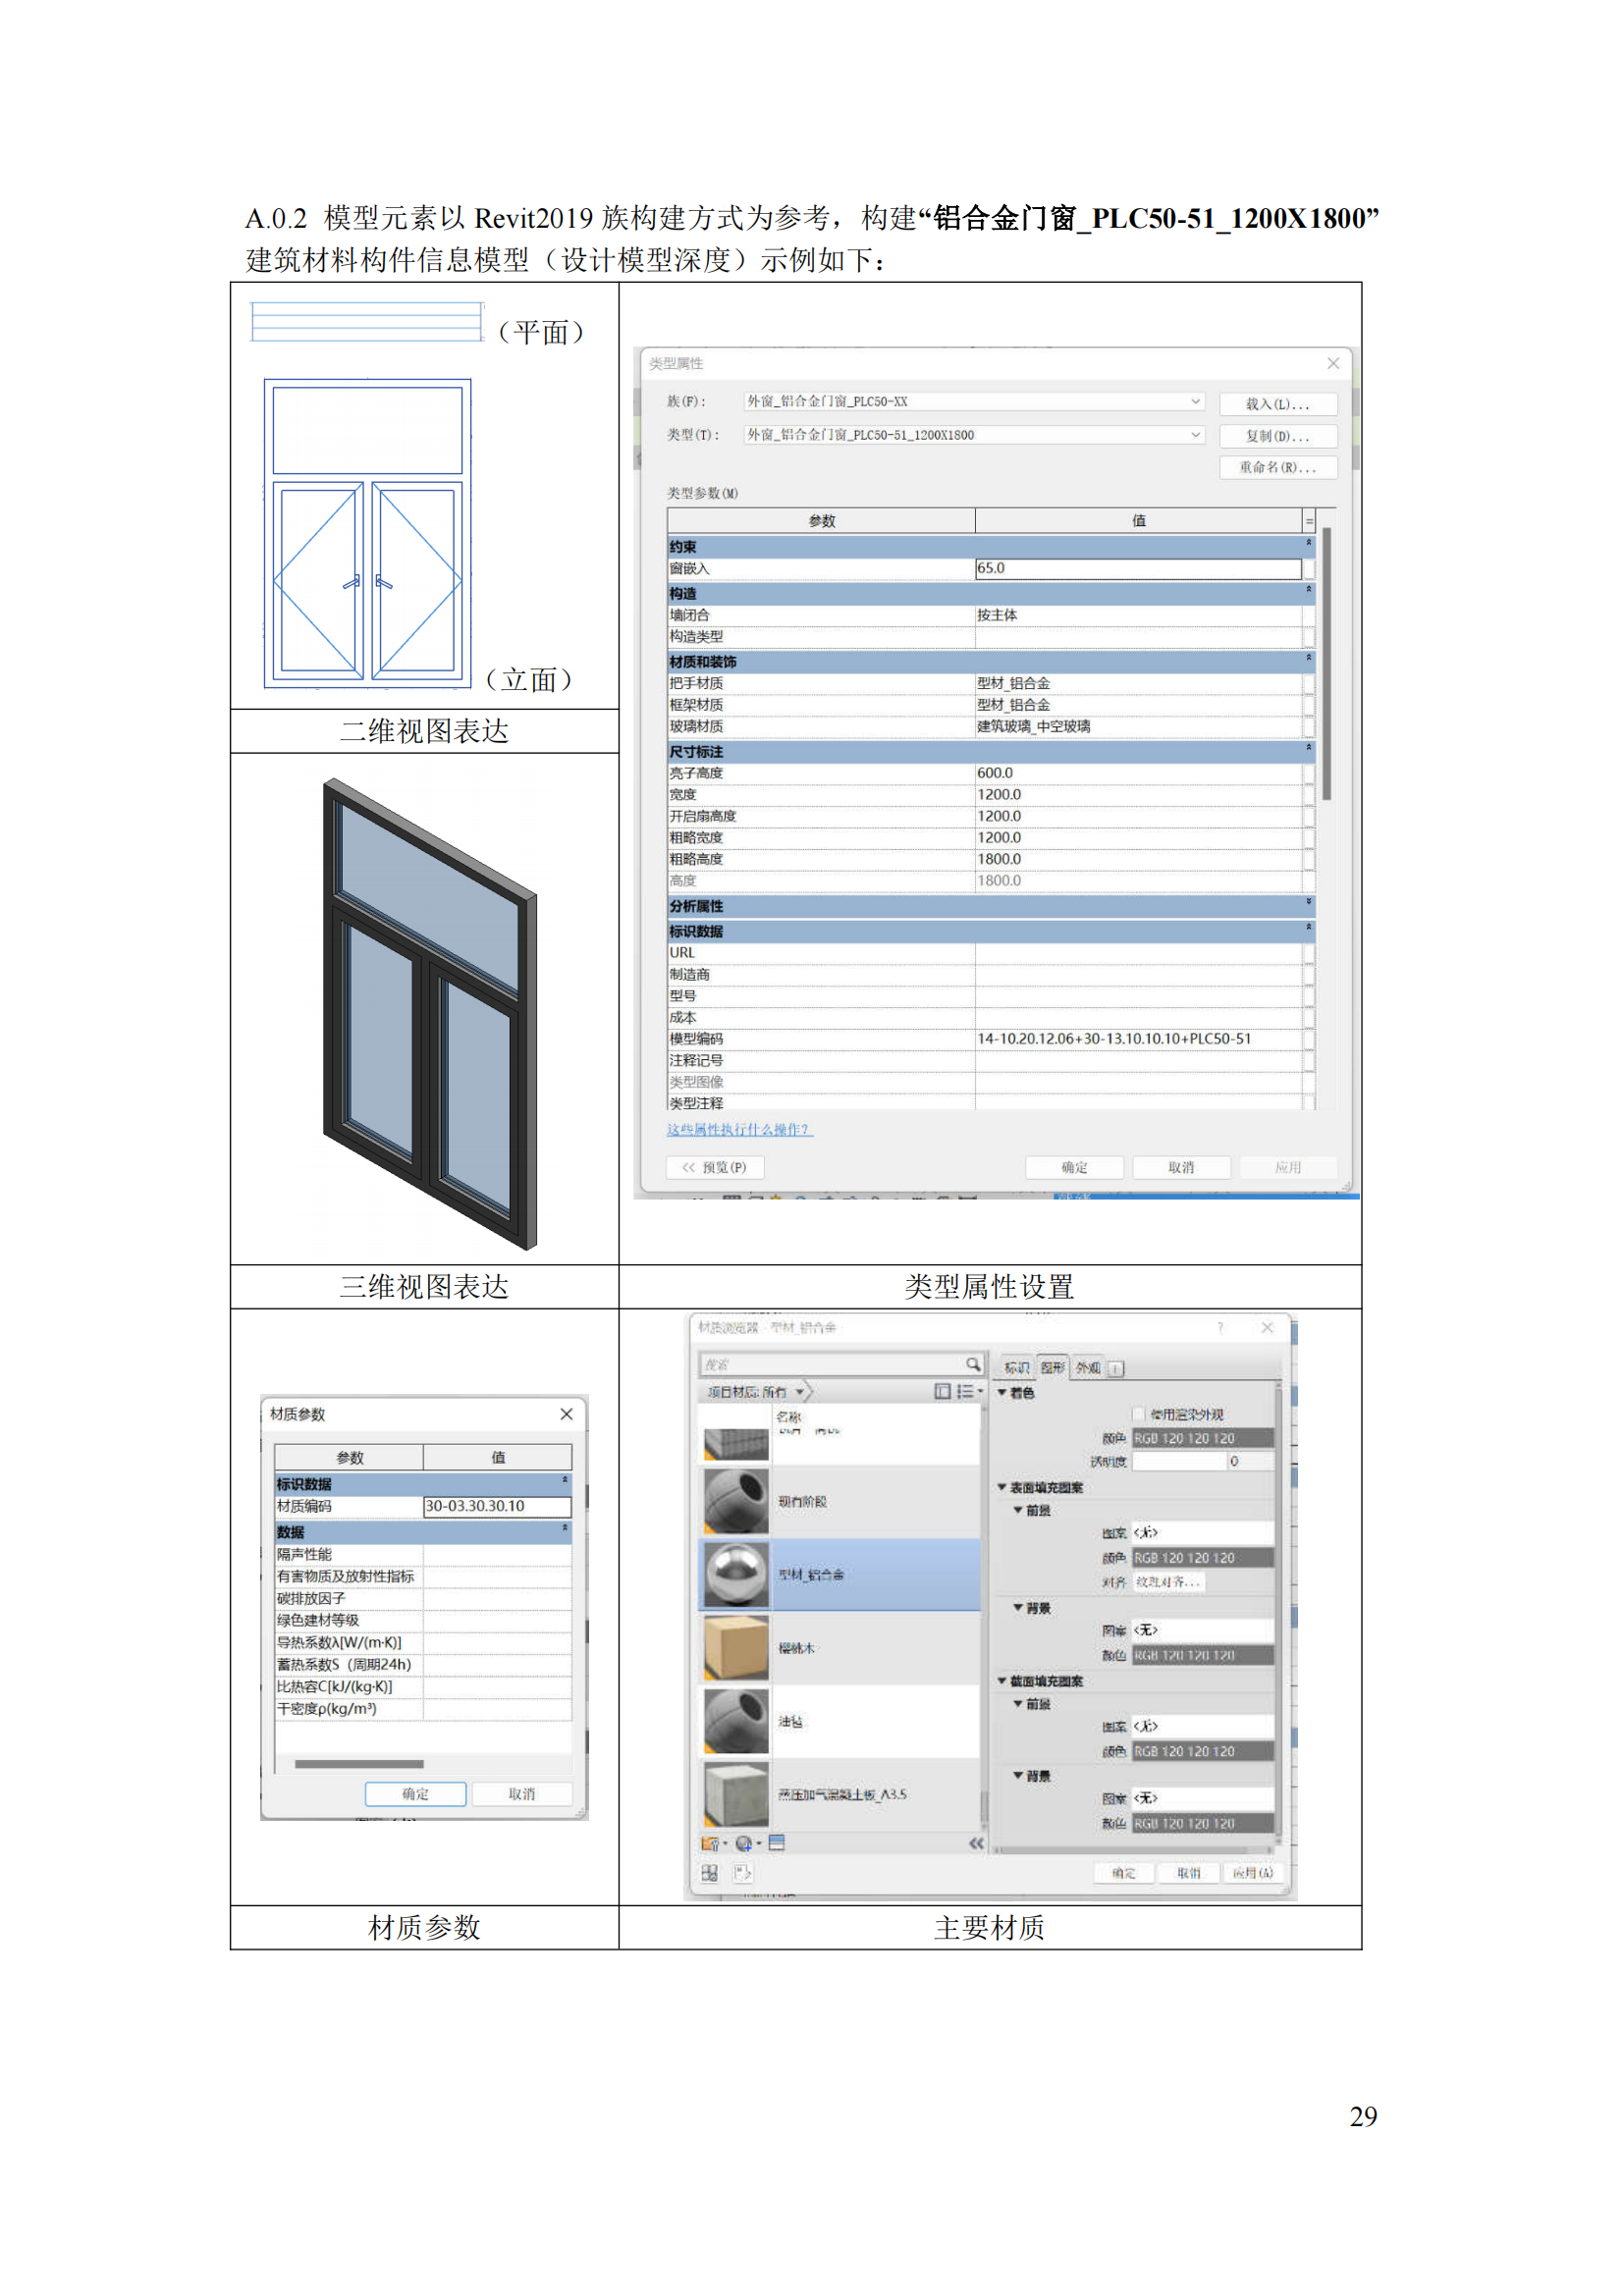Open the material library folder menu
The image size is (1624, 2296).
click(713, 1843)
